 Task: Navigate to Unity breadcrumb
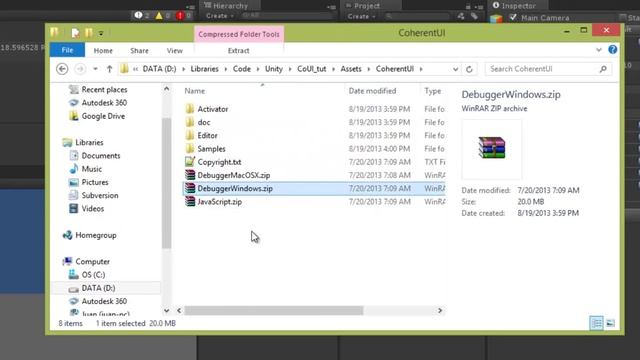pyautogui.click(x=273, y=69)
